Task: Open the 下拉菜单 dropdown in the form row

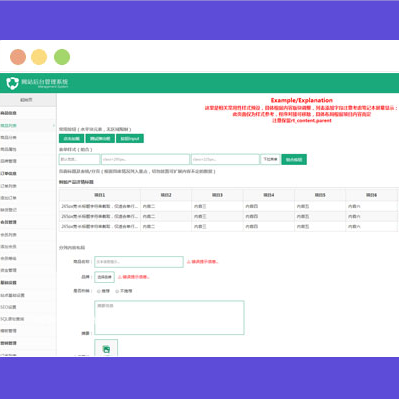Action: pyautogui.click(x=270, y=159)
